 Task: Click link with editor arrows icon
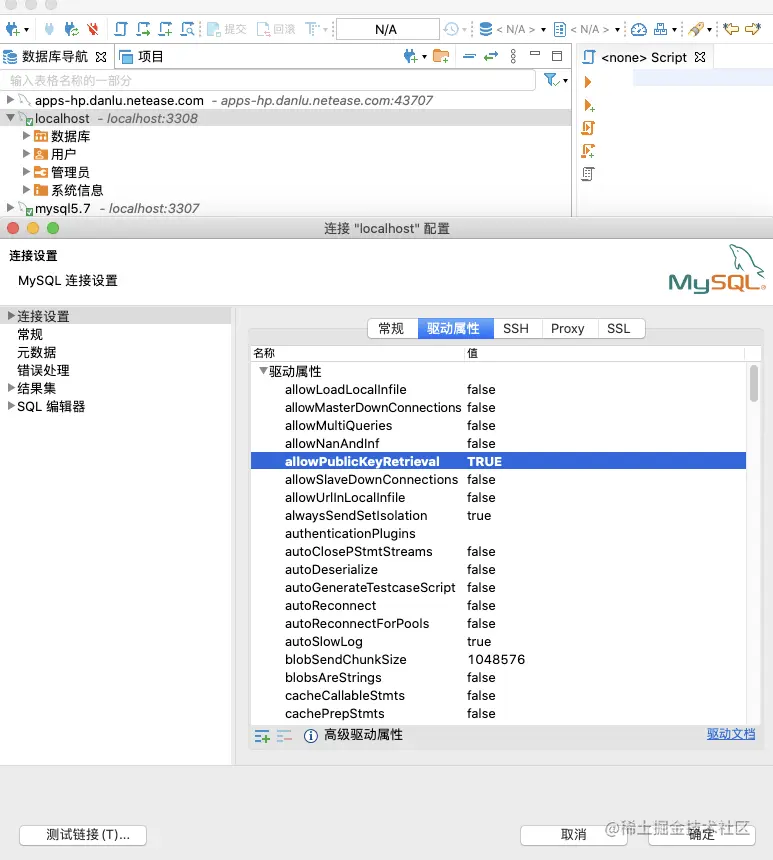point(491,56)
